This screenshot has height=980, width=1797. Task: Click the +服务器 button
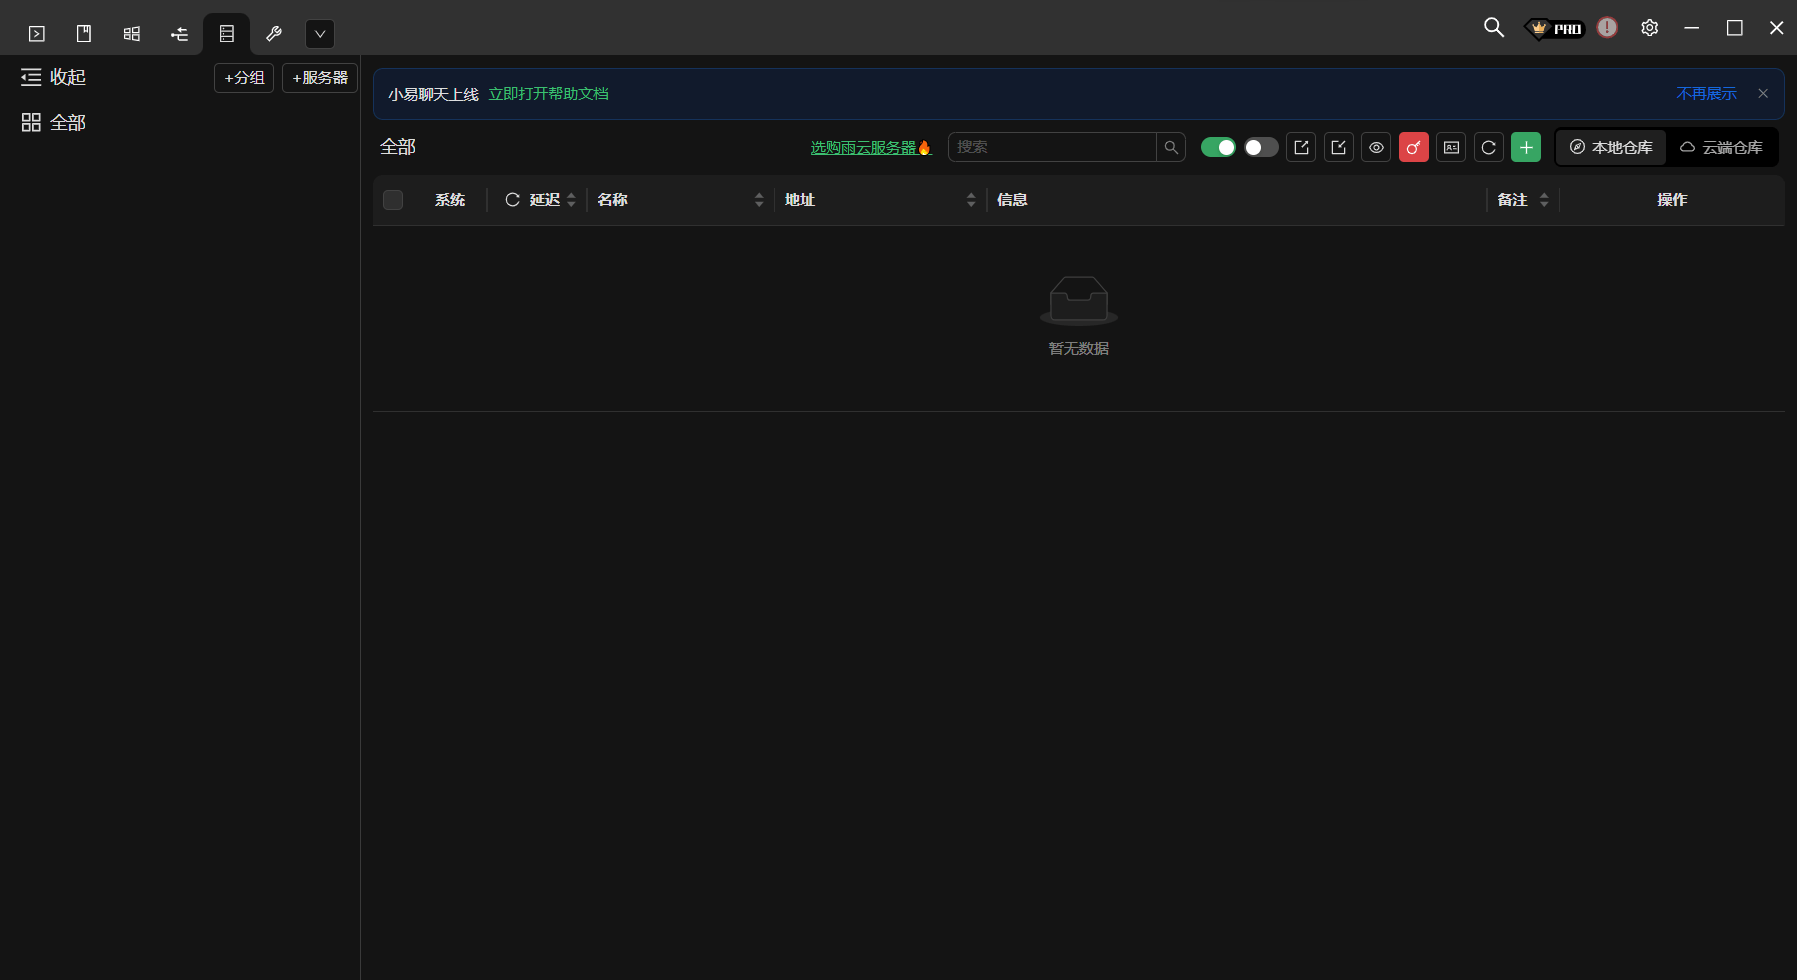click(320, 78)
